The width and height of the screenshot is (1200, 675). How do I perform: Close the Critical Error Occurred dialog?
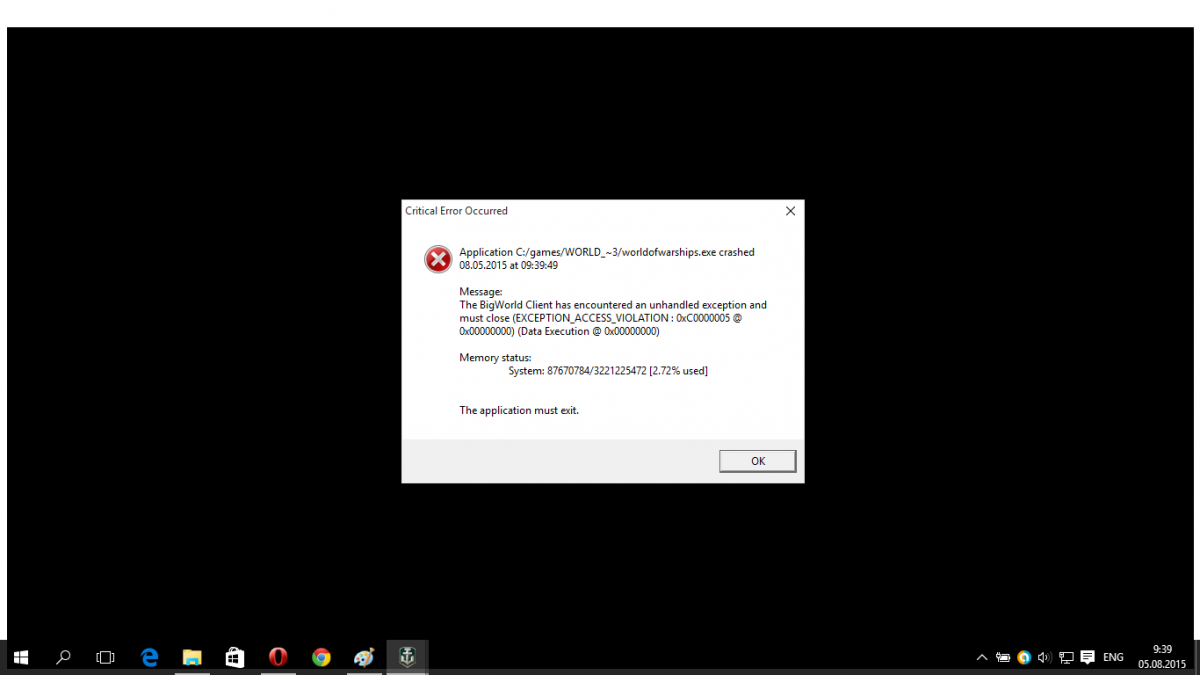click(790, 211)
